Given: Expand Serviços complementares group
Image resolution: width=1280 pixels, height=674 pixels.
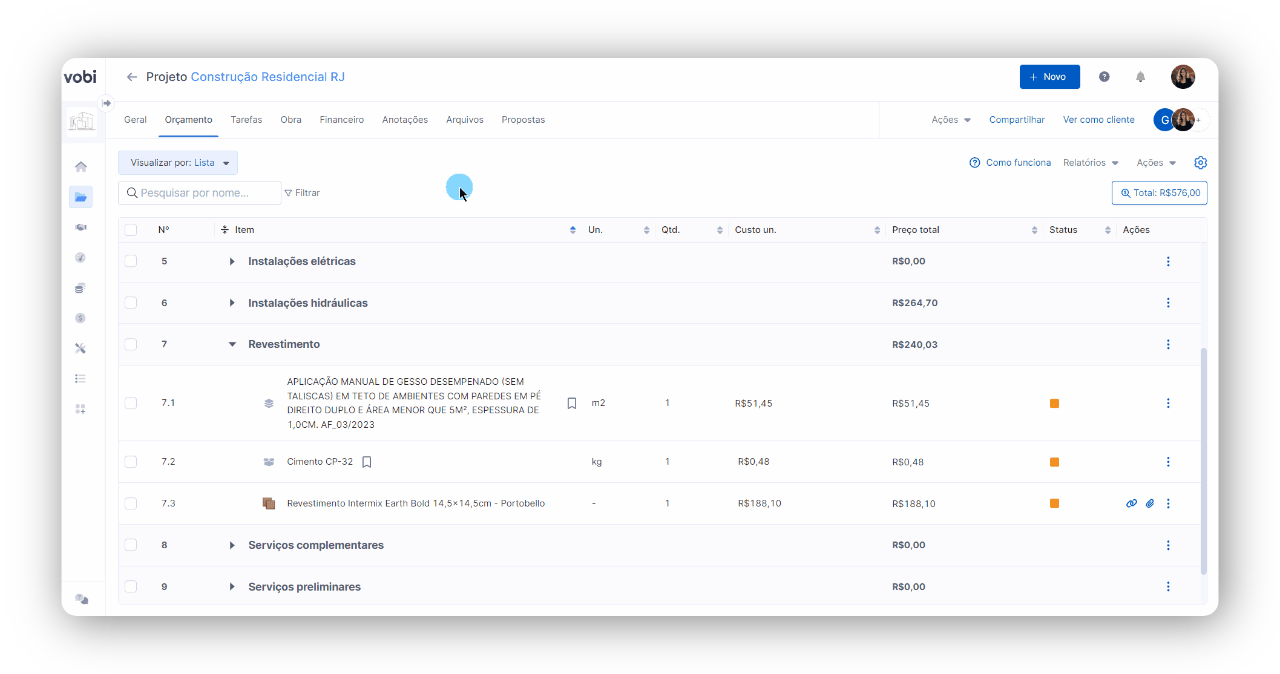Looking at the screenshot, I should 232,545.
